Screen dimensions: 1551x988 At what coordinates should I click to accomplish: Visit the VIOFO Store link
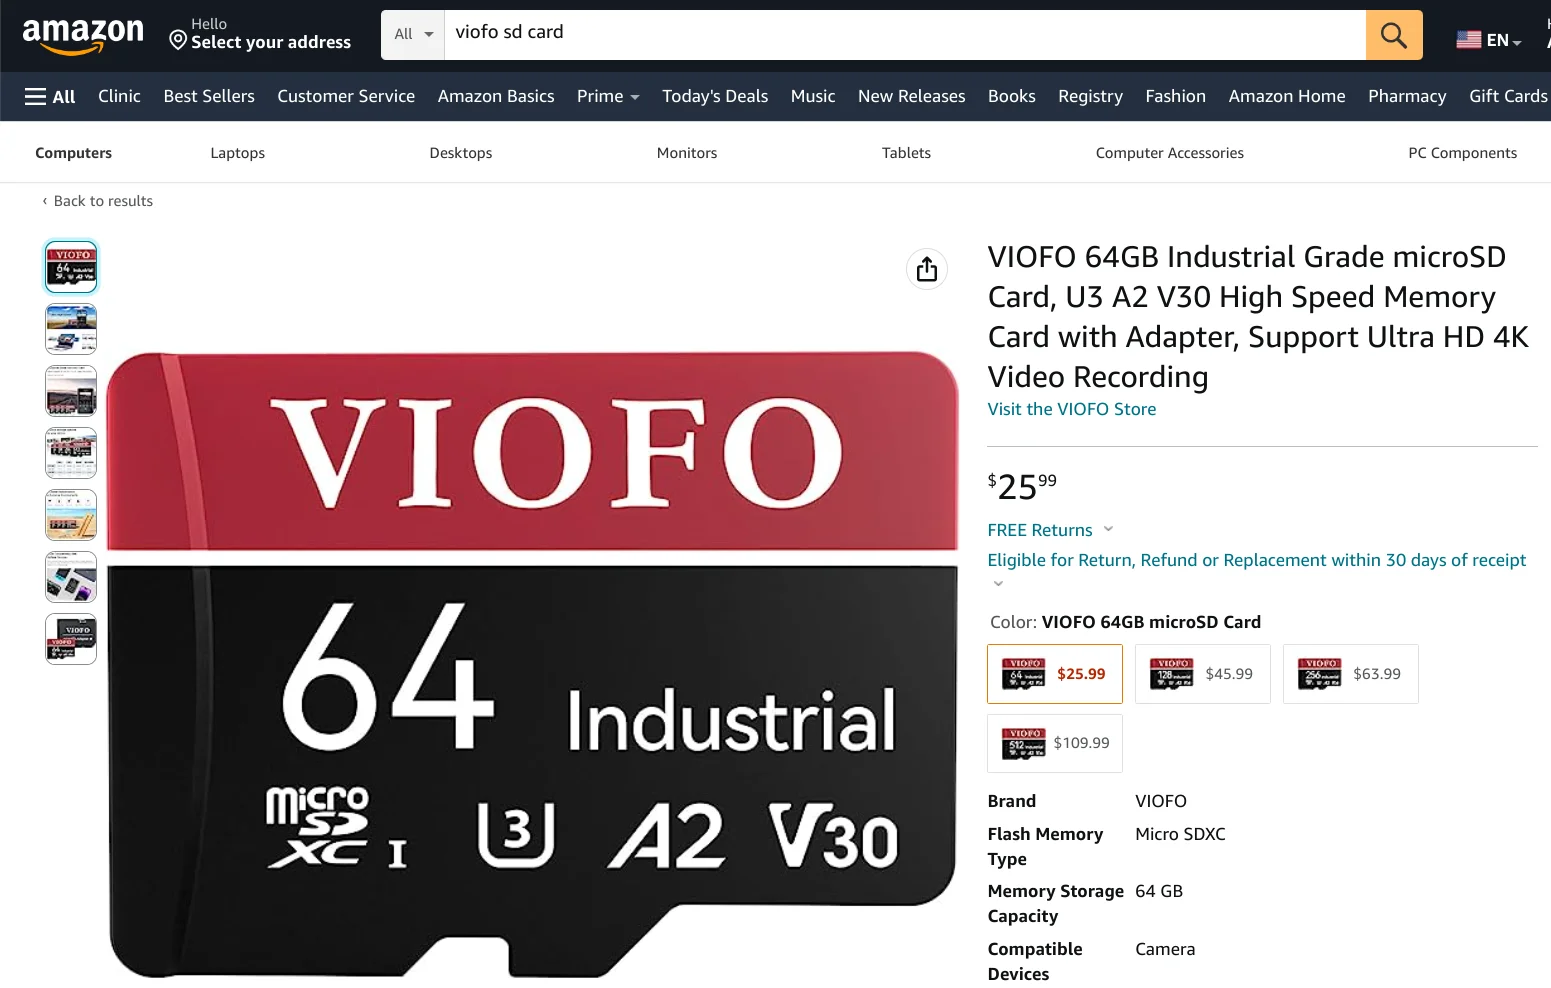pyautogui.click(x=1072, y=409)
